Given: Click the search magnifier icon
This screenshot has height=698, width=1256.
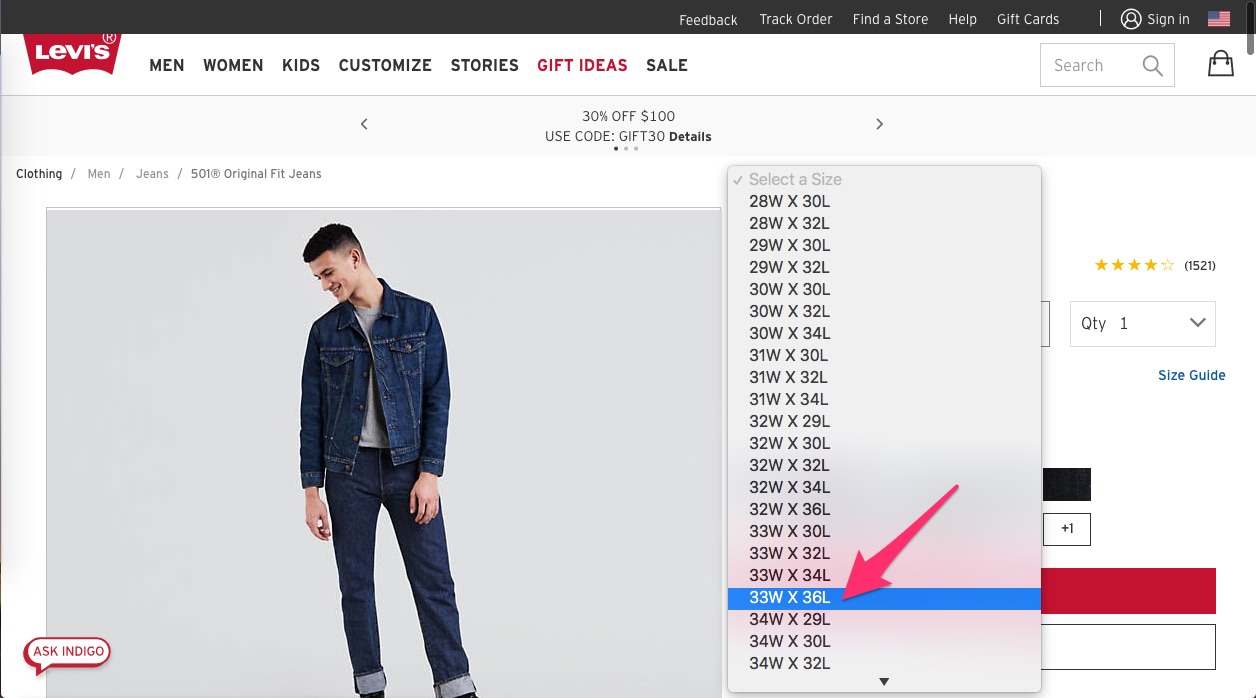Looking at the screenshot, I should 1152,66.
